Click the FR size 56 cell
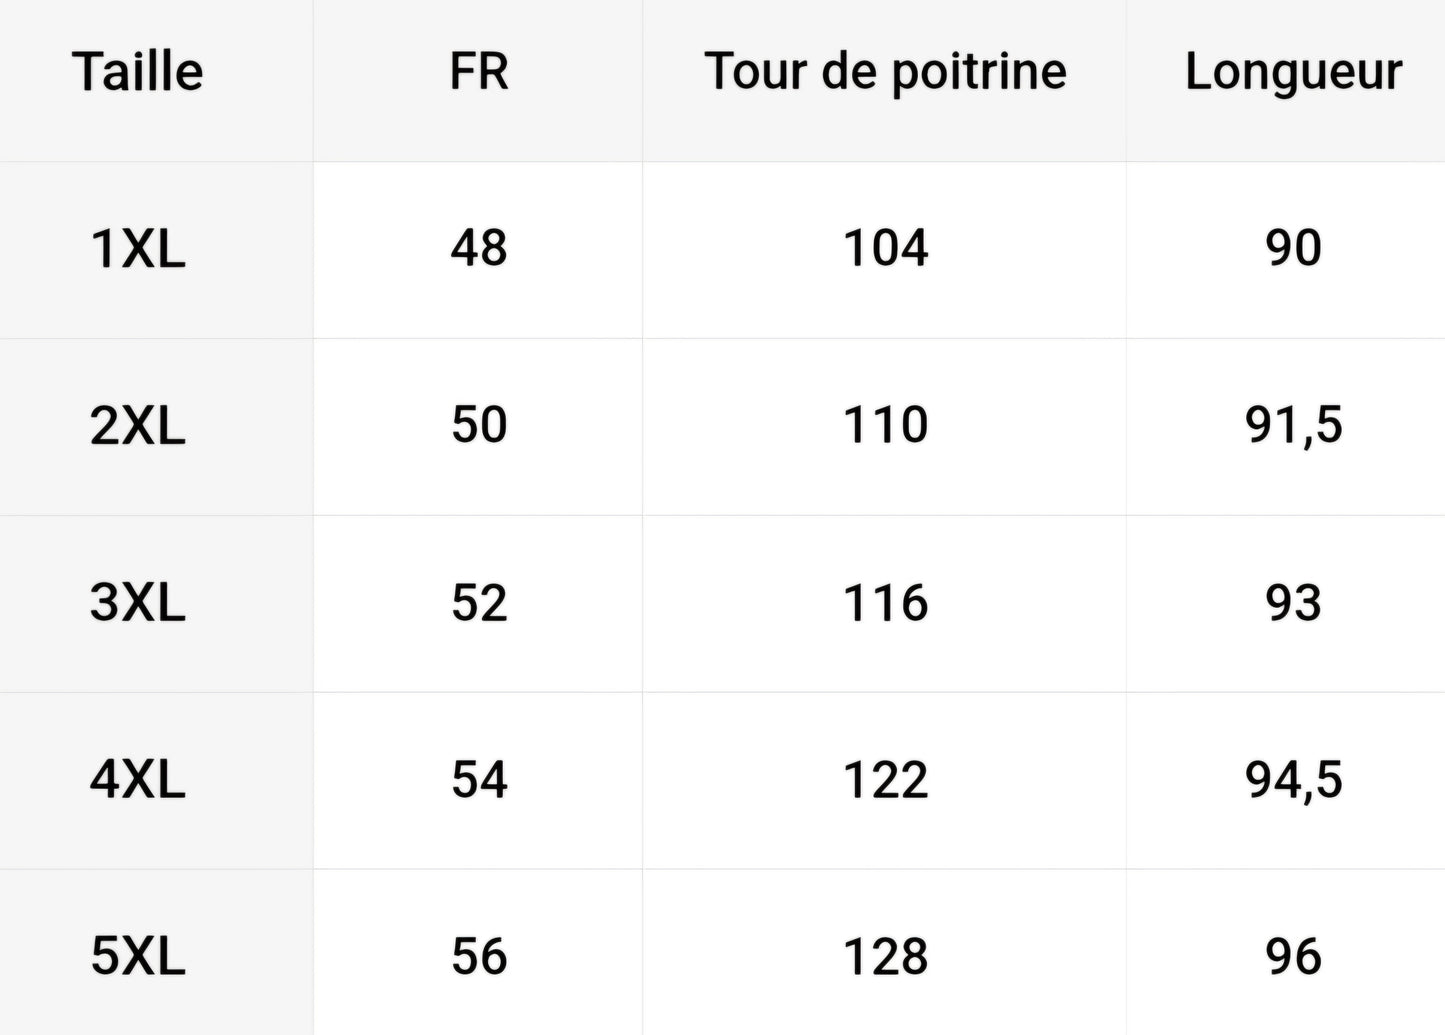The height and width of the screenshot is (1035, 1445). (479, 956)
